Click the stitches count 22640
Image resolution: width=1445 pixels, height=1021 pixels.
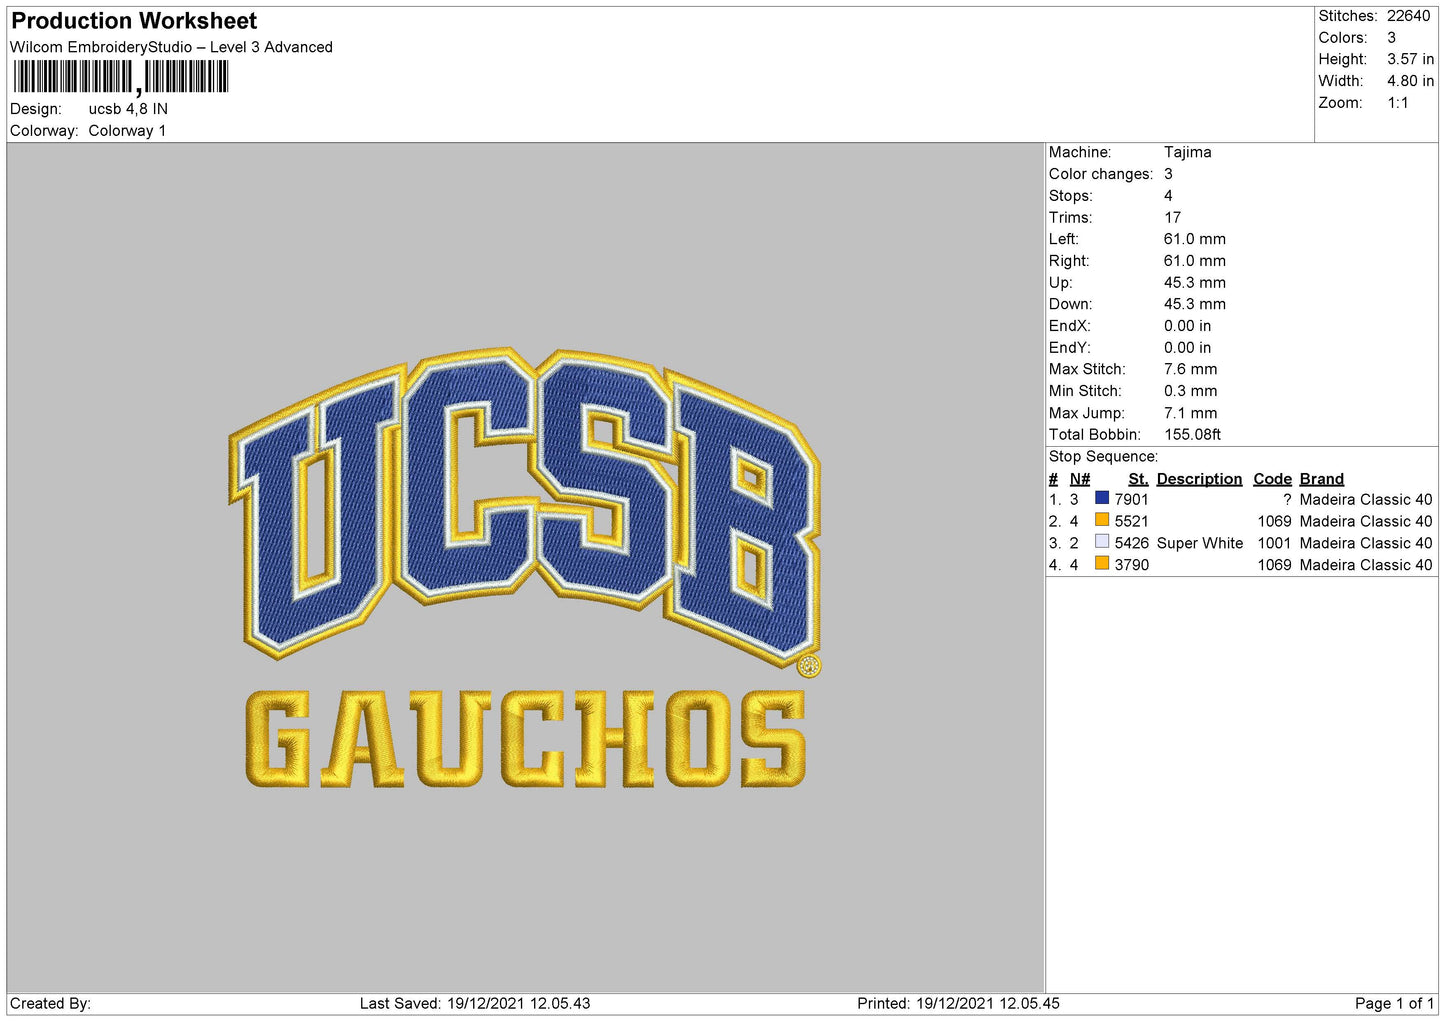1408,16
